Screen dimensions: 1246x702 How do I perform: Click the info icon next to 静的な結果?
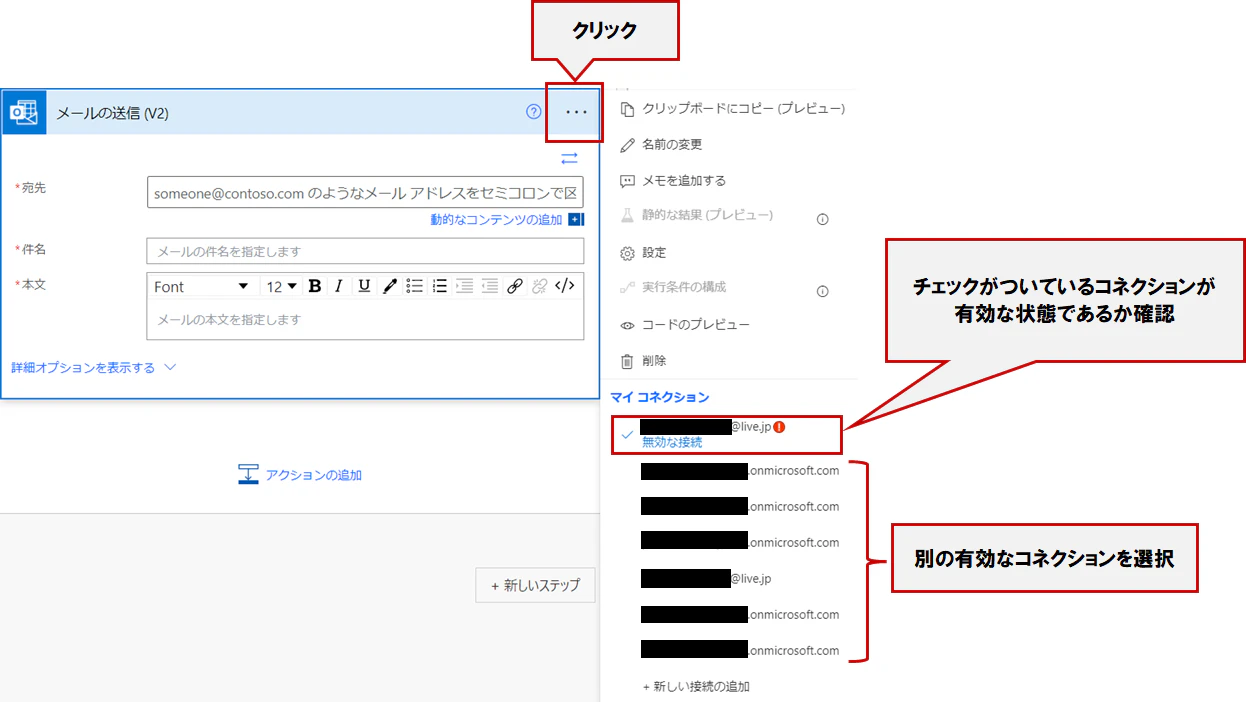pyautogui.click(x=823, y=219)
